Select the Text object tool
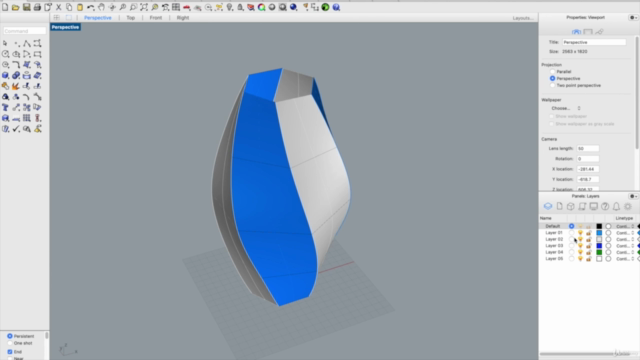Viewport: 640px width, 360px height. [5, 107]
